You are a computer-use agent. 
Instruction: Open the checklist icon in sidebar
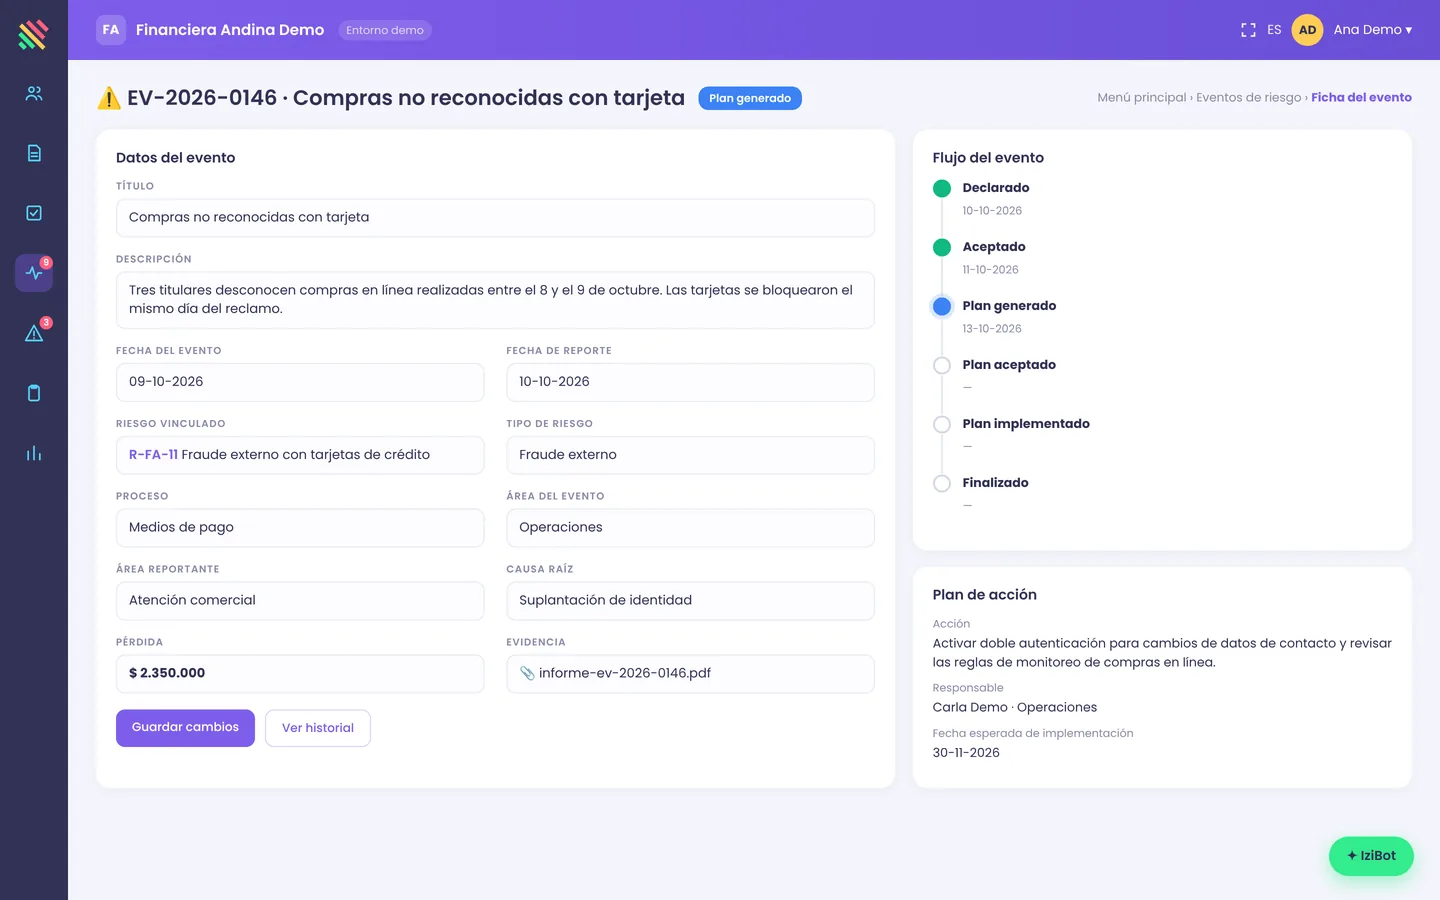pos(34,213)
